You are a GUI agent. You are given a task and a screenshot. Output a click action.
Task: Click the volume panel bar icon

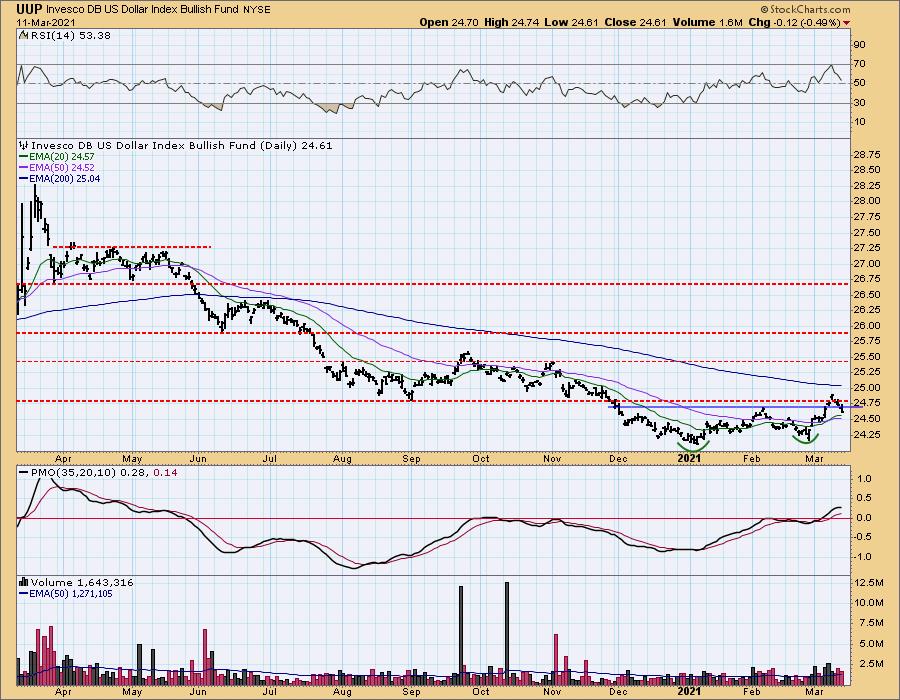24,582
